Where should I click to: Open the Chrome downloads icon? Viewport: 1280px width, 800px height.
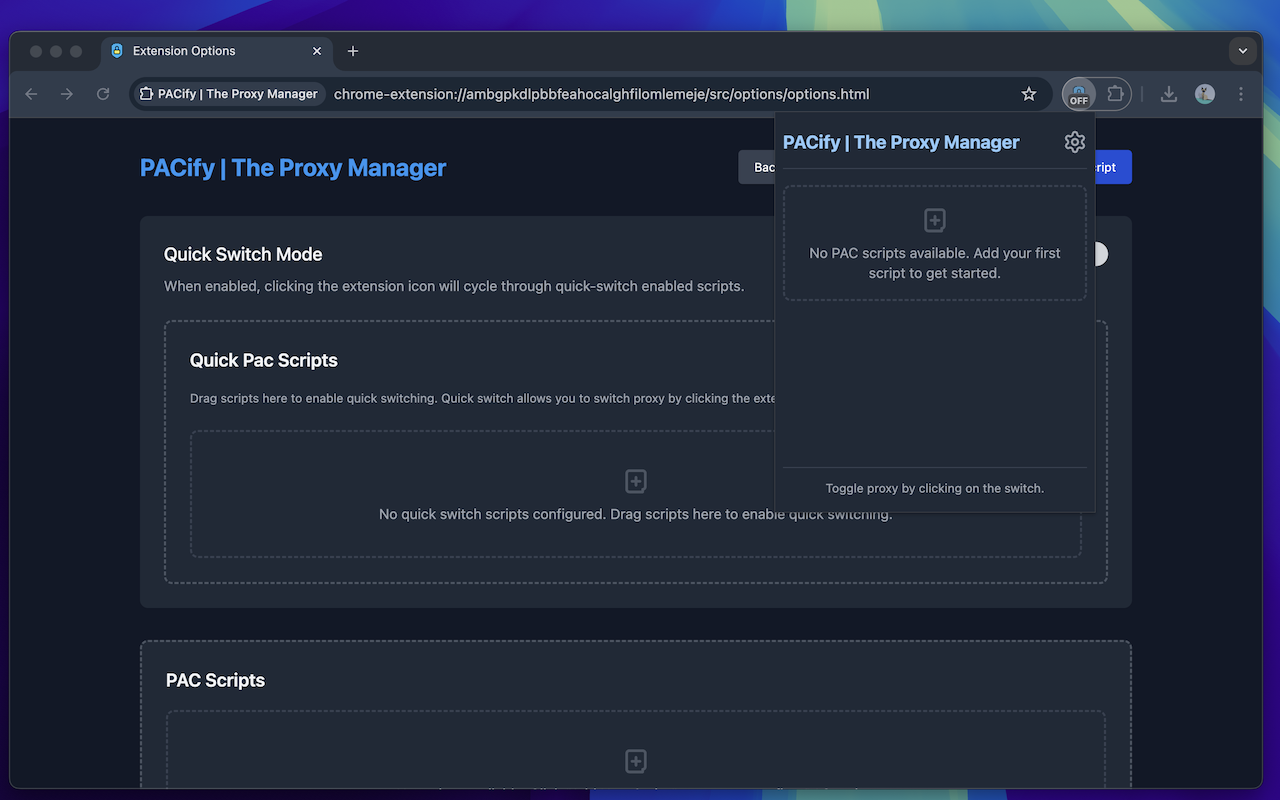coord(1168,94)
